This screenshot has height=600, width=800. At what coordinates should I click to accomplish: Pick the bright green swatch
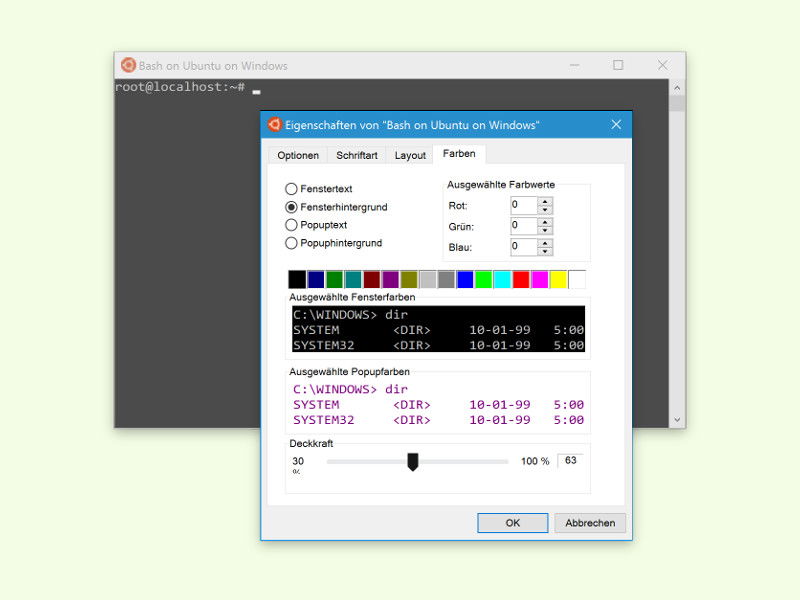click(x=484, y=280)
